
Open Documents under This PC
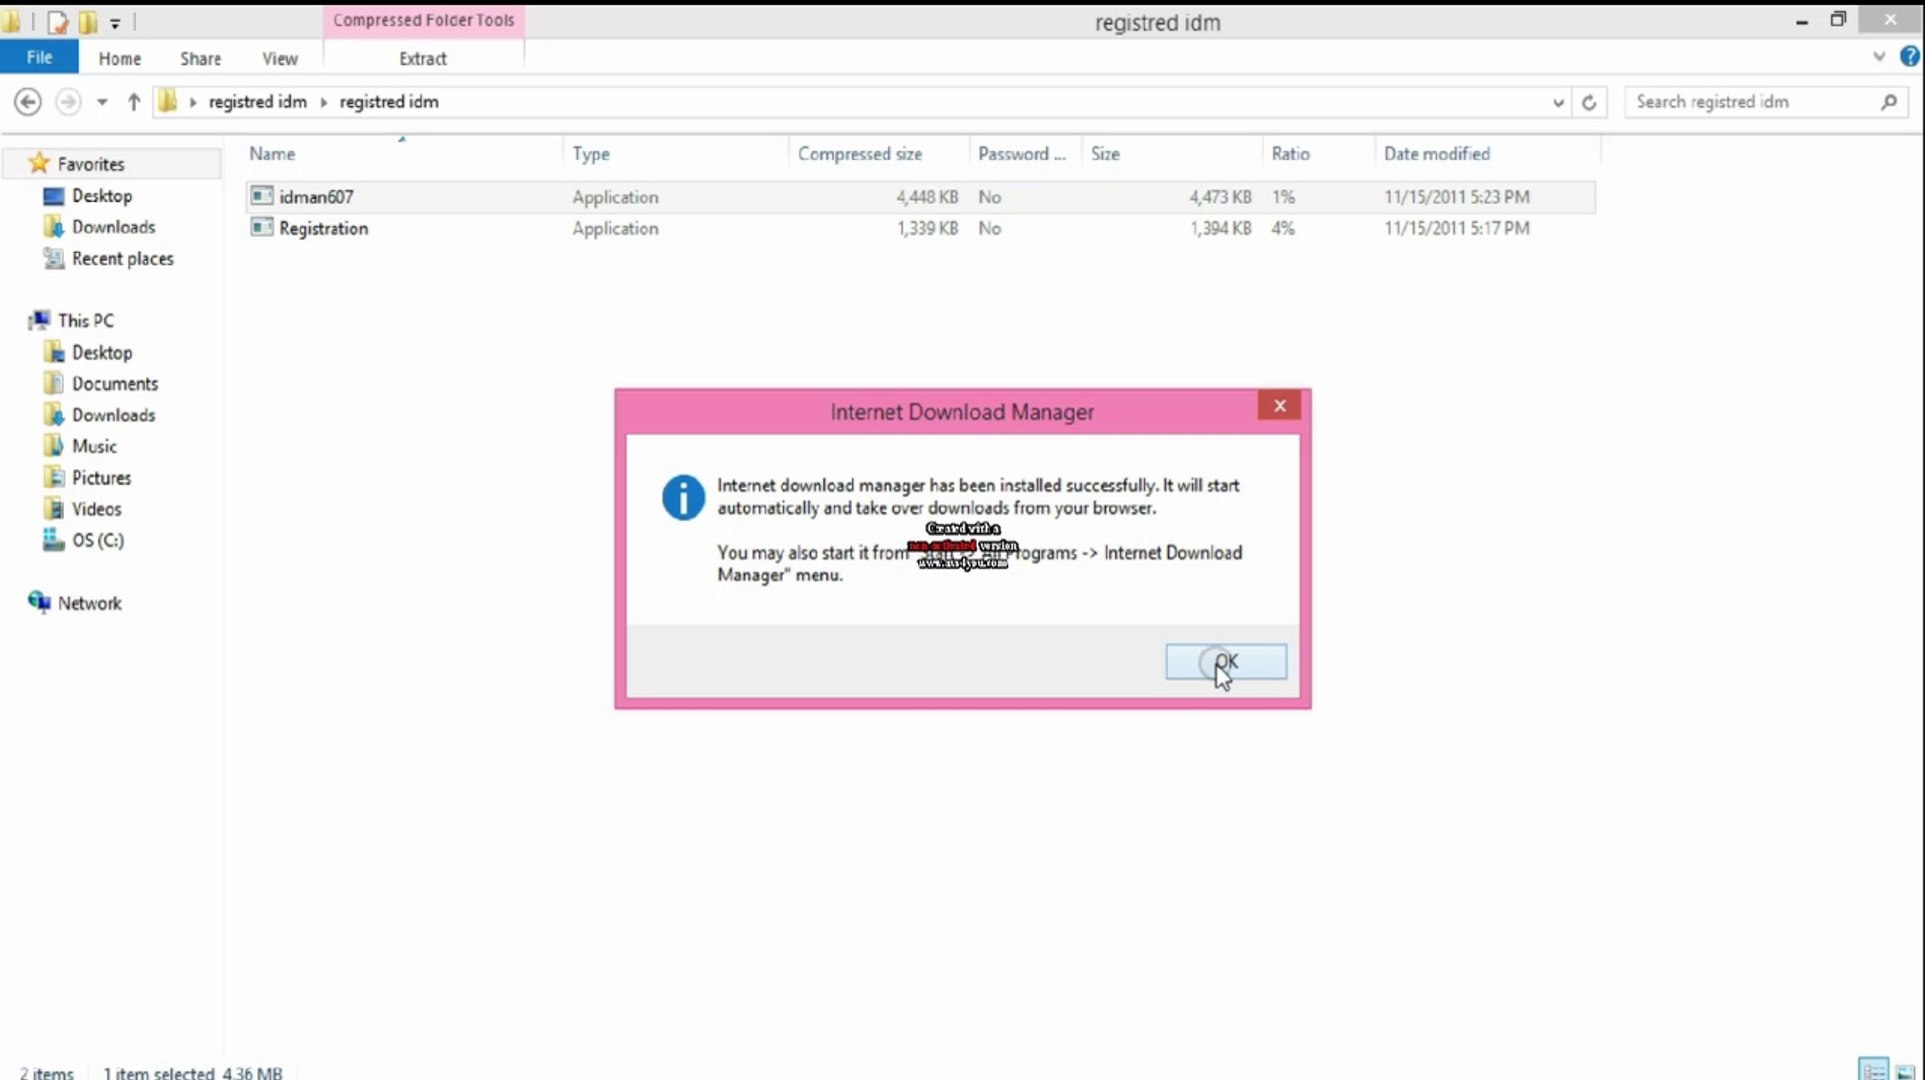pos(114,384)
